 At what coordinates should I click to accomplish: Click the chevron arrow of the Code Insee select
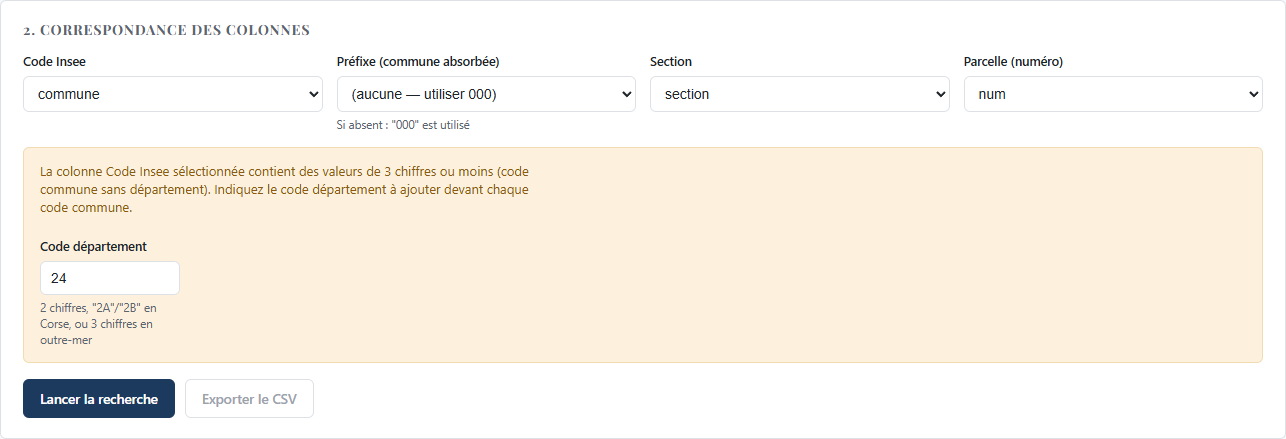314,95
